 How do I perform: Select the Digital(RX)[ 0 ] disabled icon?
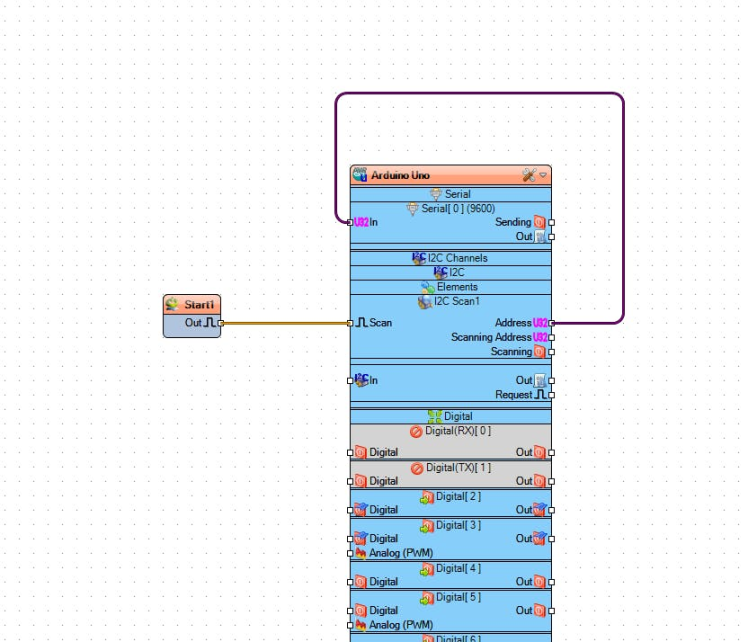pyautogui.click(x=417, y=431)
